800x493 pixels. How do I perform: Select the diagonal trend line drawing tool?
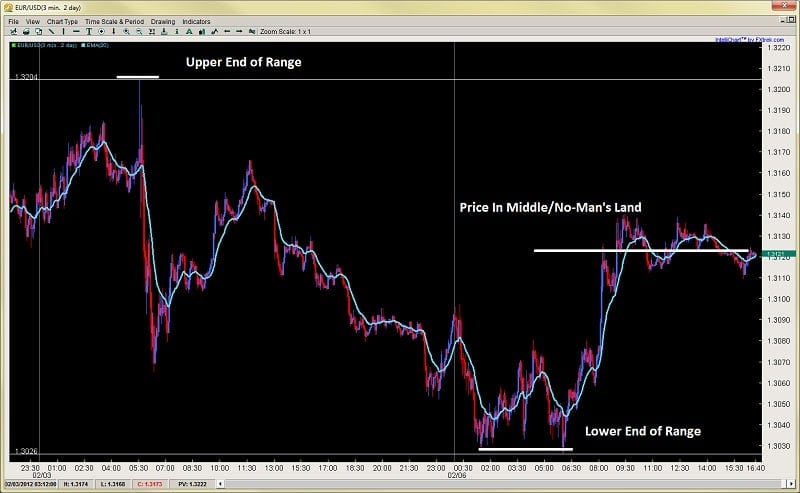tap(52, 32)
